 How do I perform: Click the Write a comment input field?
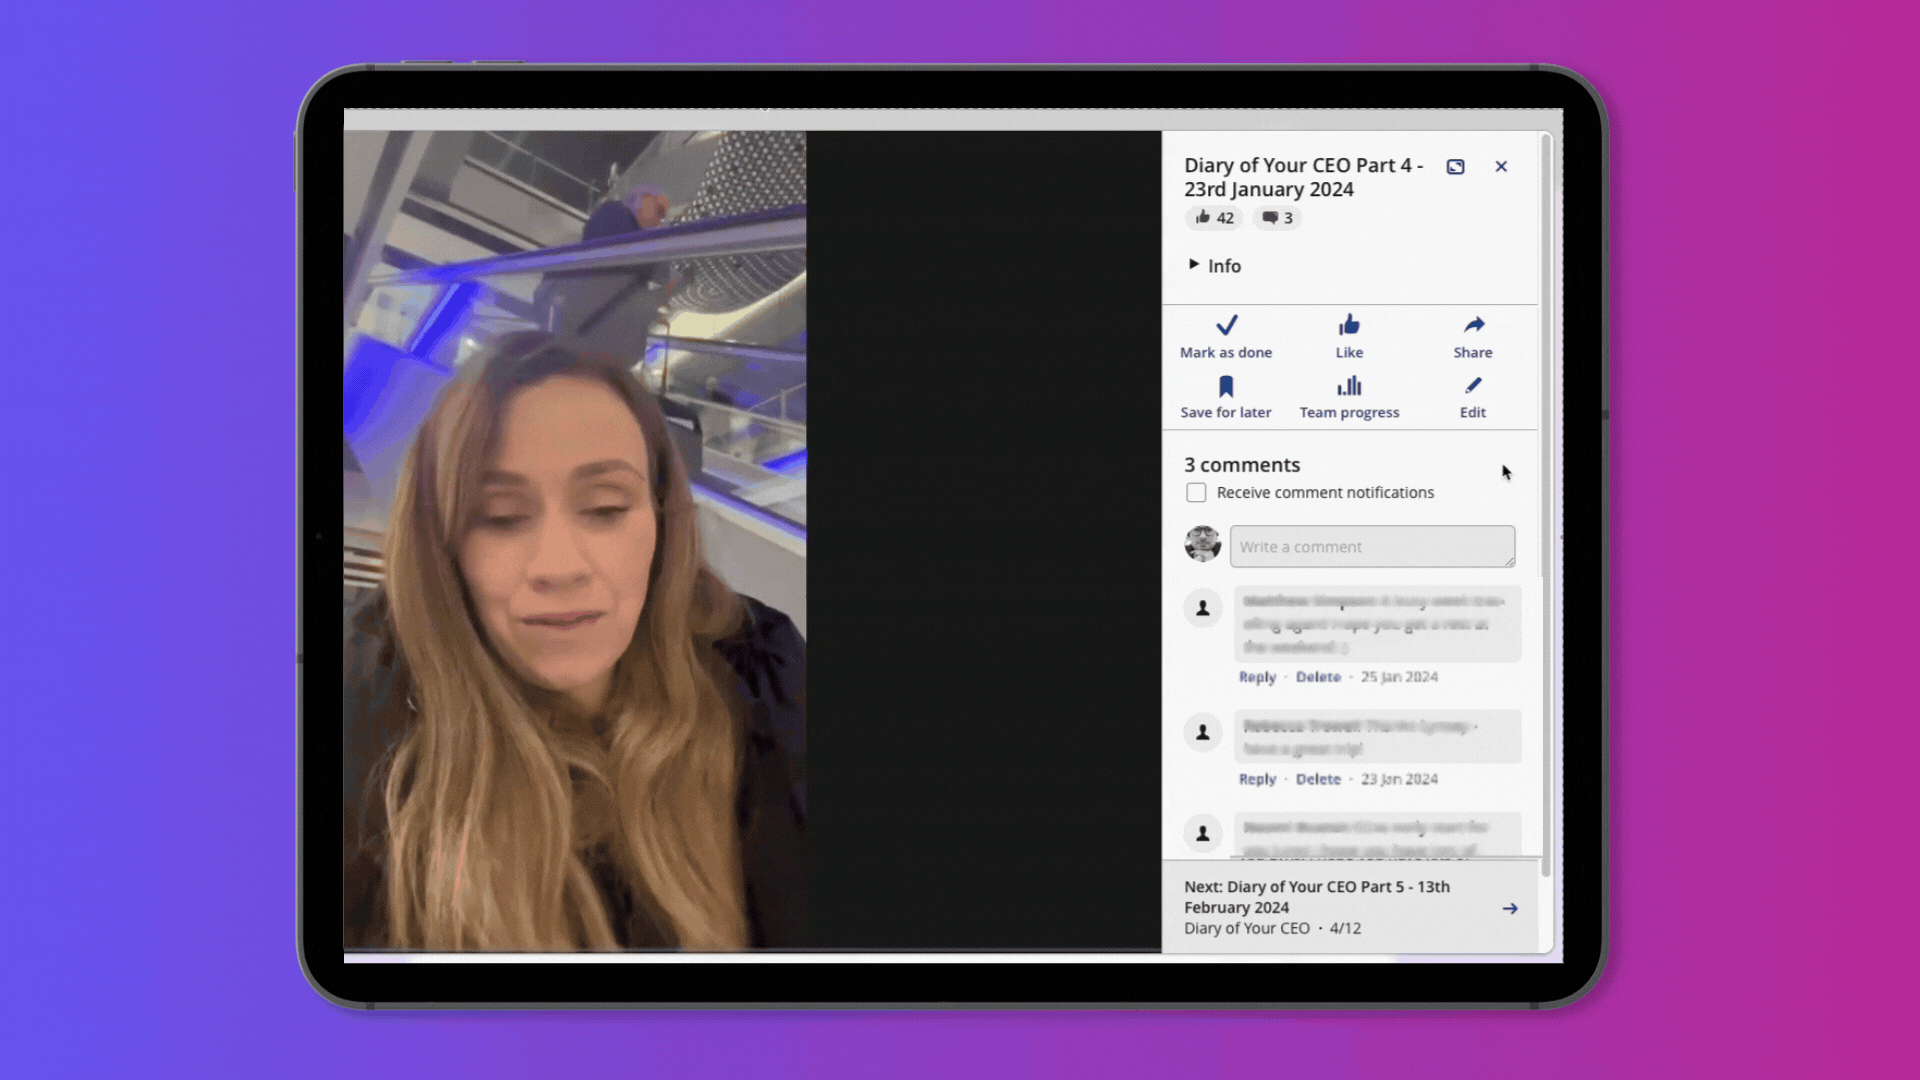tap(1371, 545)
